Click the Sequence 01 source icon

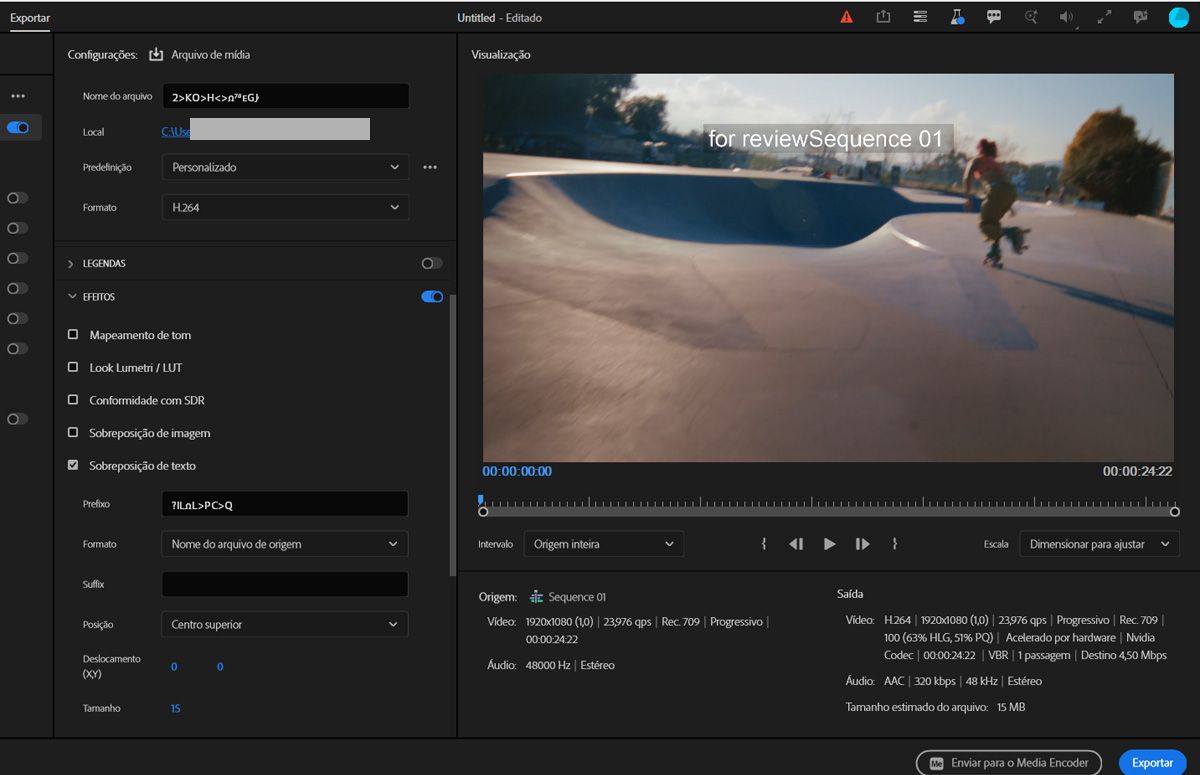click(537, 597)
